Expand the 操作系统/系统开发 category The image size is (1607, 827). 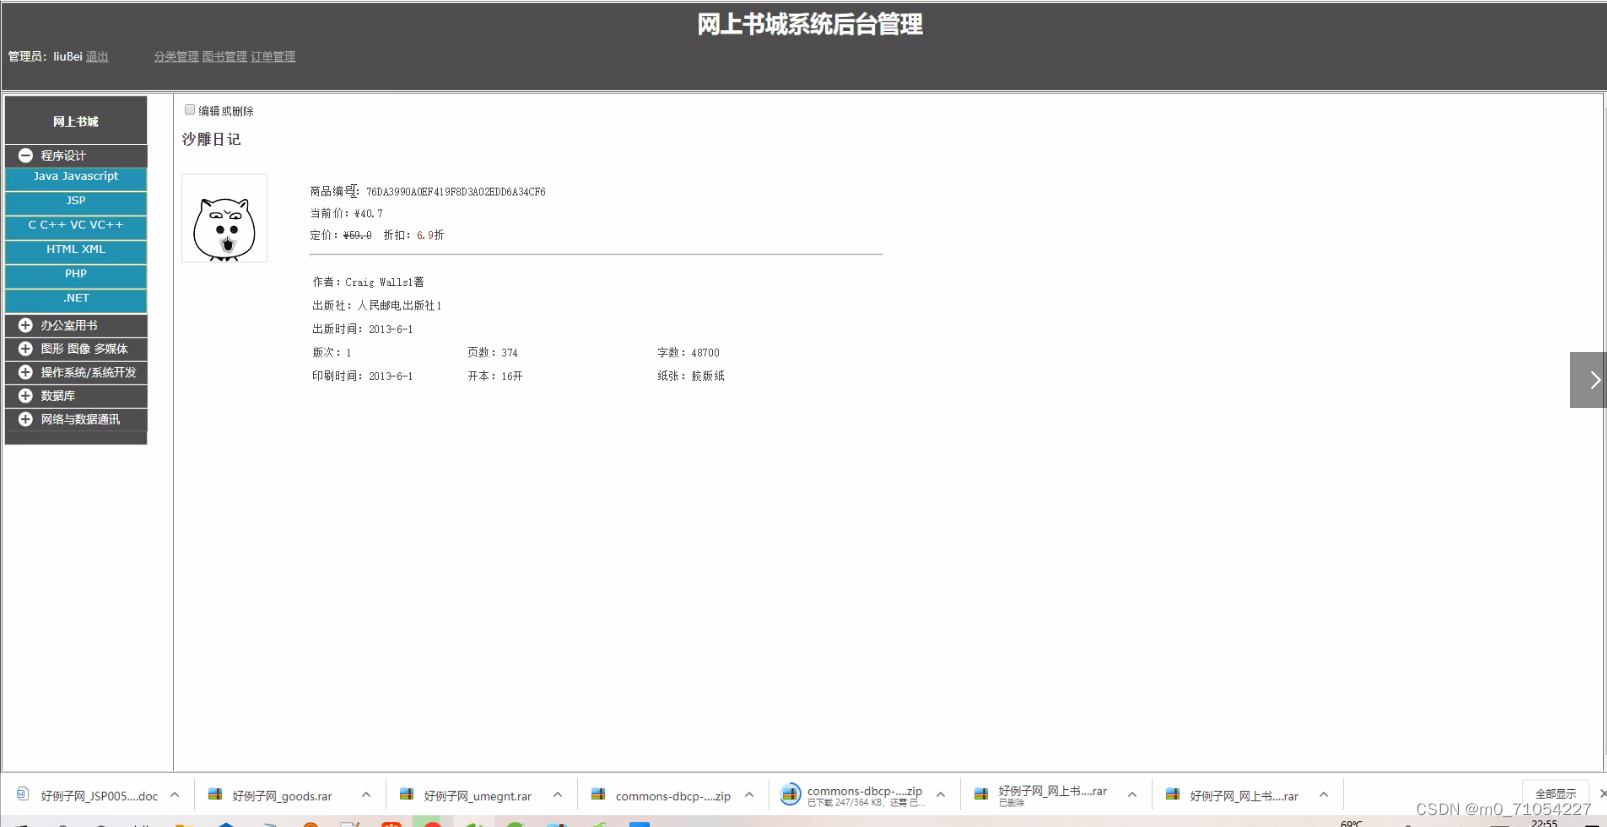(x=76, y=373)
